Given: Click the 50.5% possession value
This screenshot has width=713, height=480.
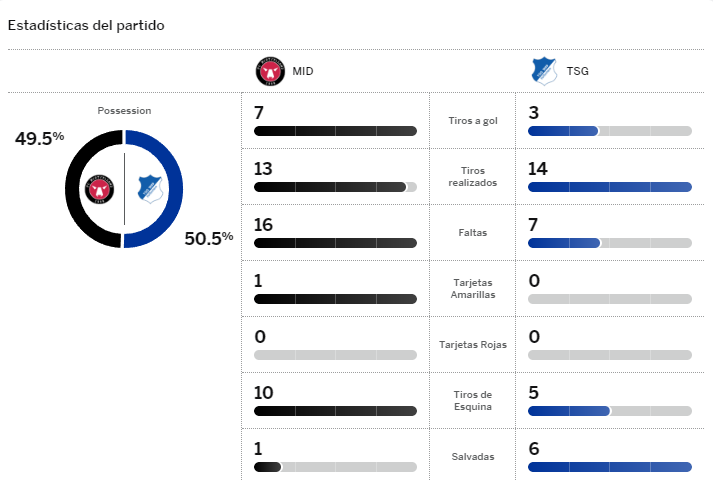Looking at the screenshot, I should click(208, 237).
